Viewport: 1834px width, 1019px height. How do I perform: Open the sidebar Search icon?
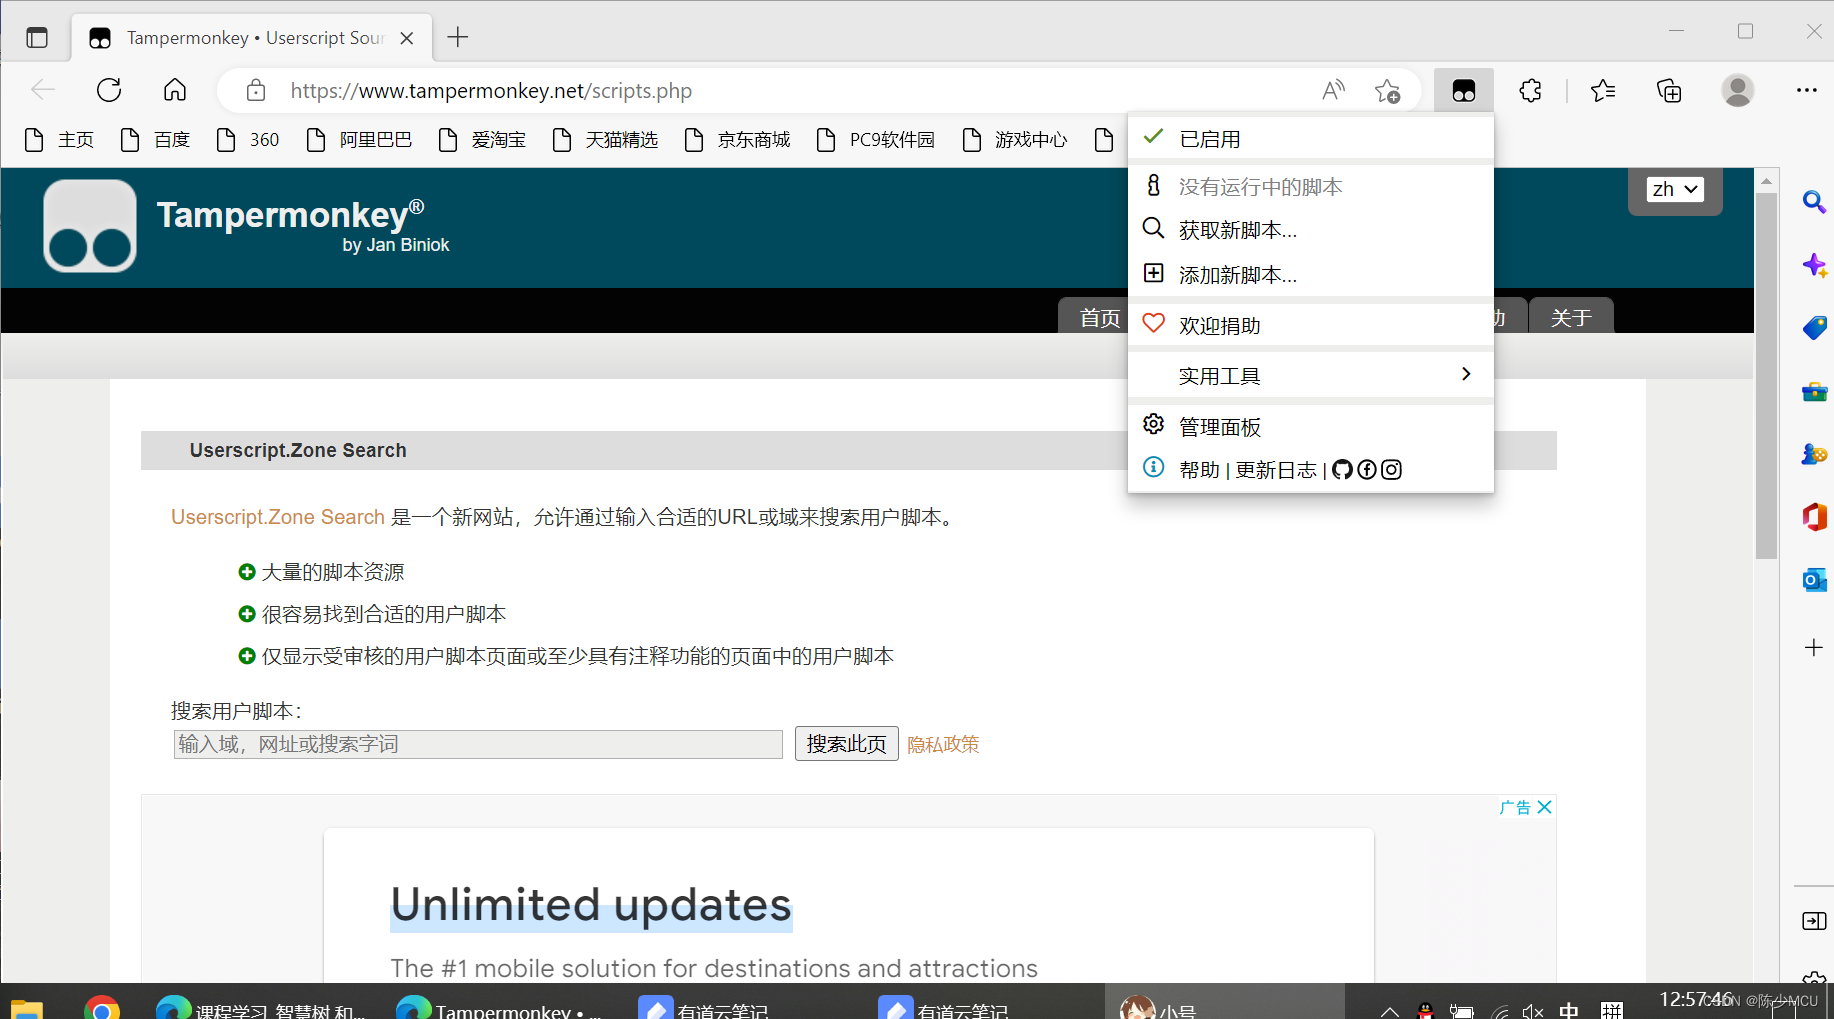click(x=1814, y=202)
